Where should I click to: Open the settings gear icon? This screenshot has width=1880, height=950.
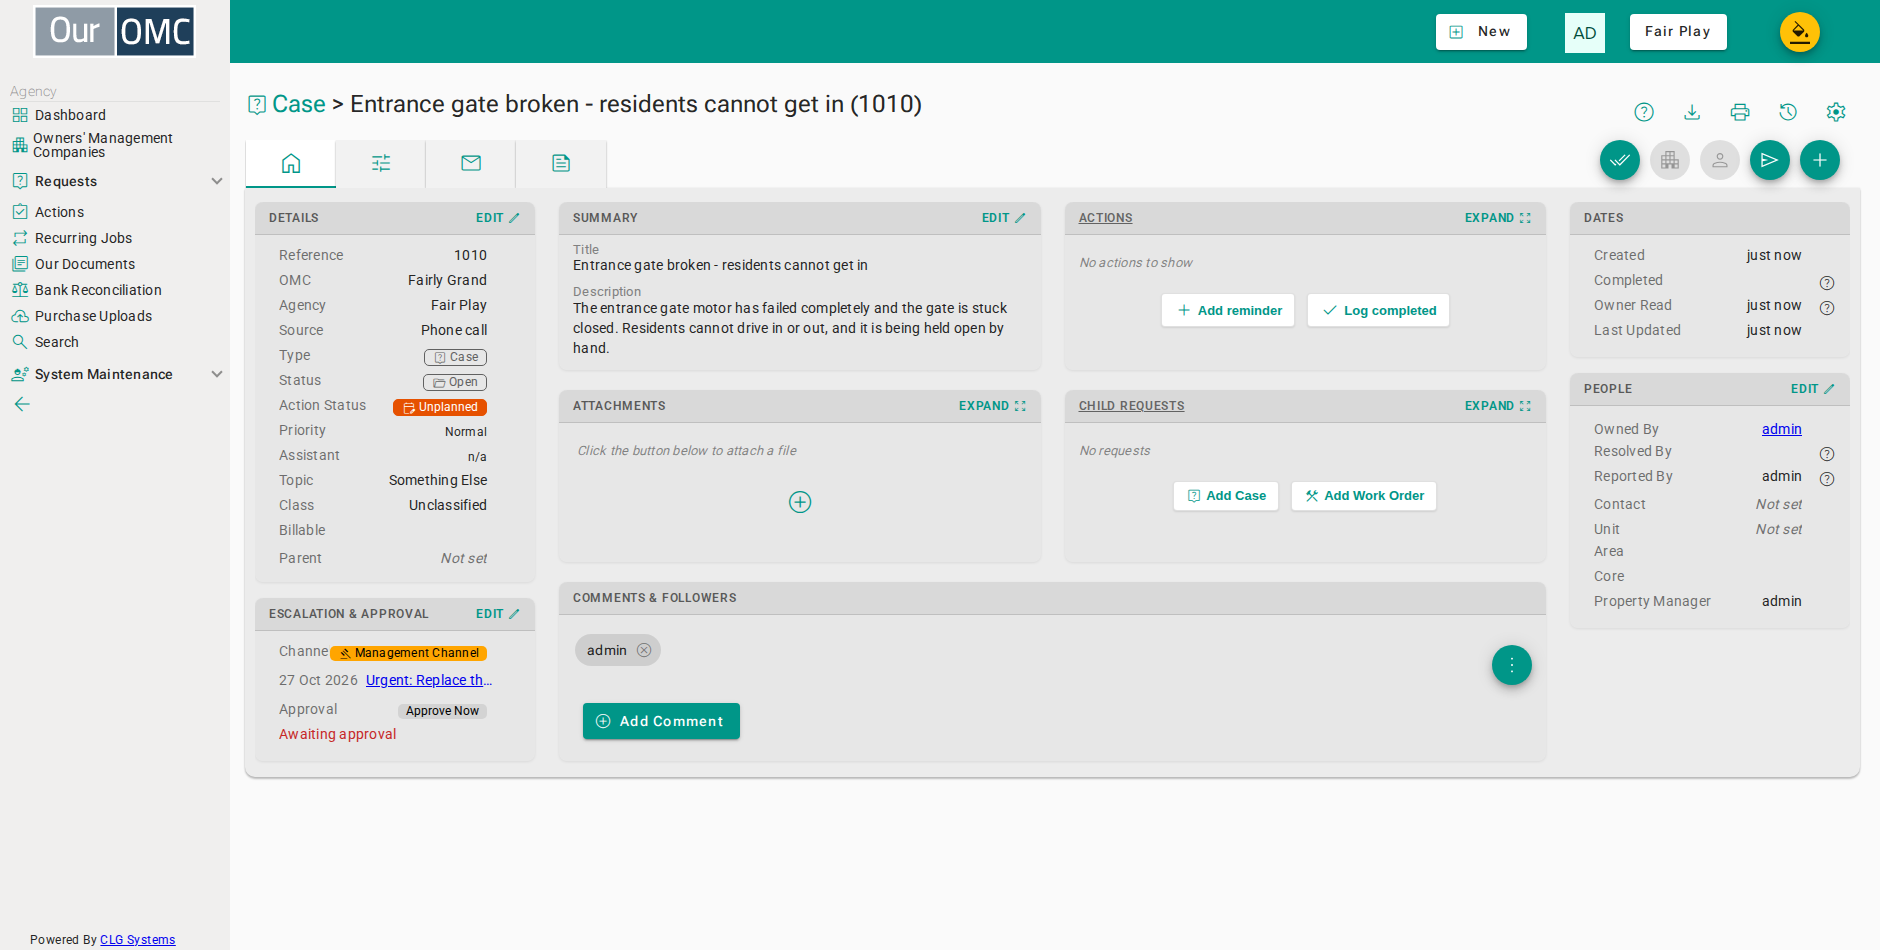pos(1836,112)
